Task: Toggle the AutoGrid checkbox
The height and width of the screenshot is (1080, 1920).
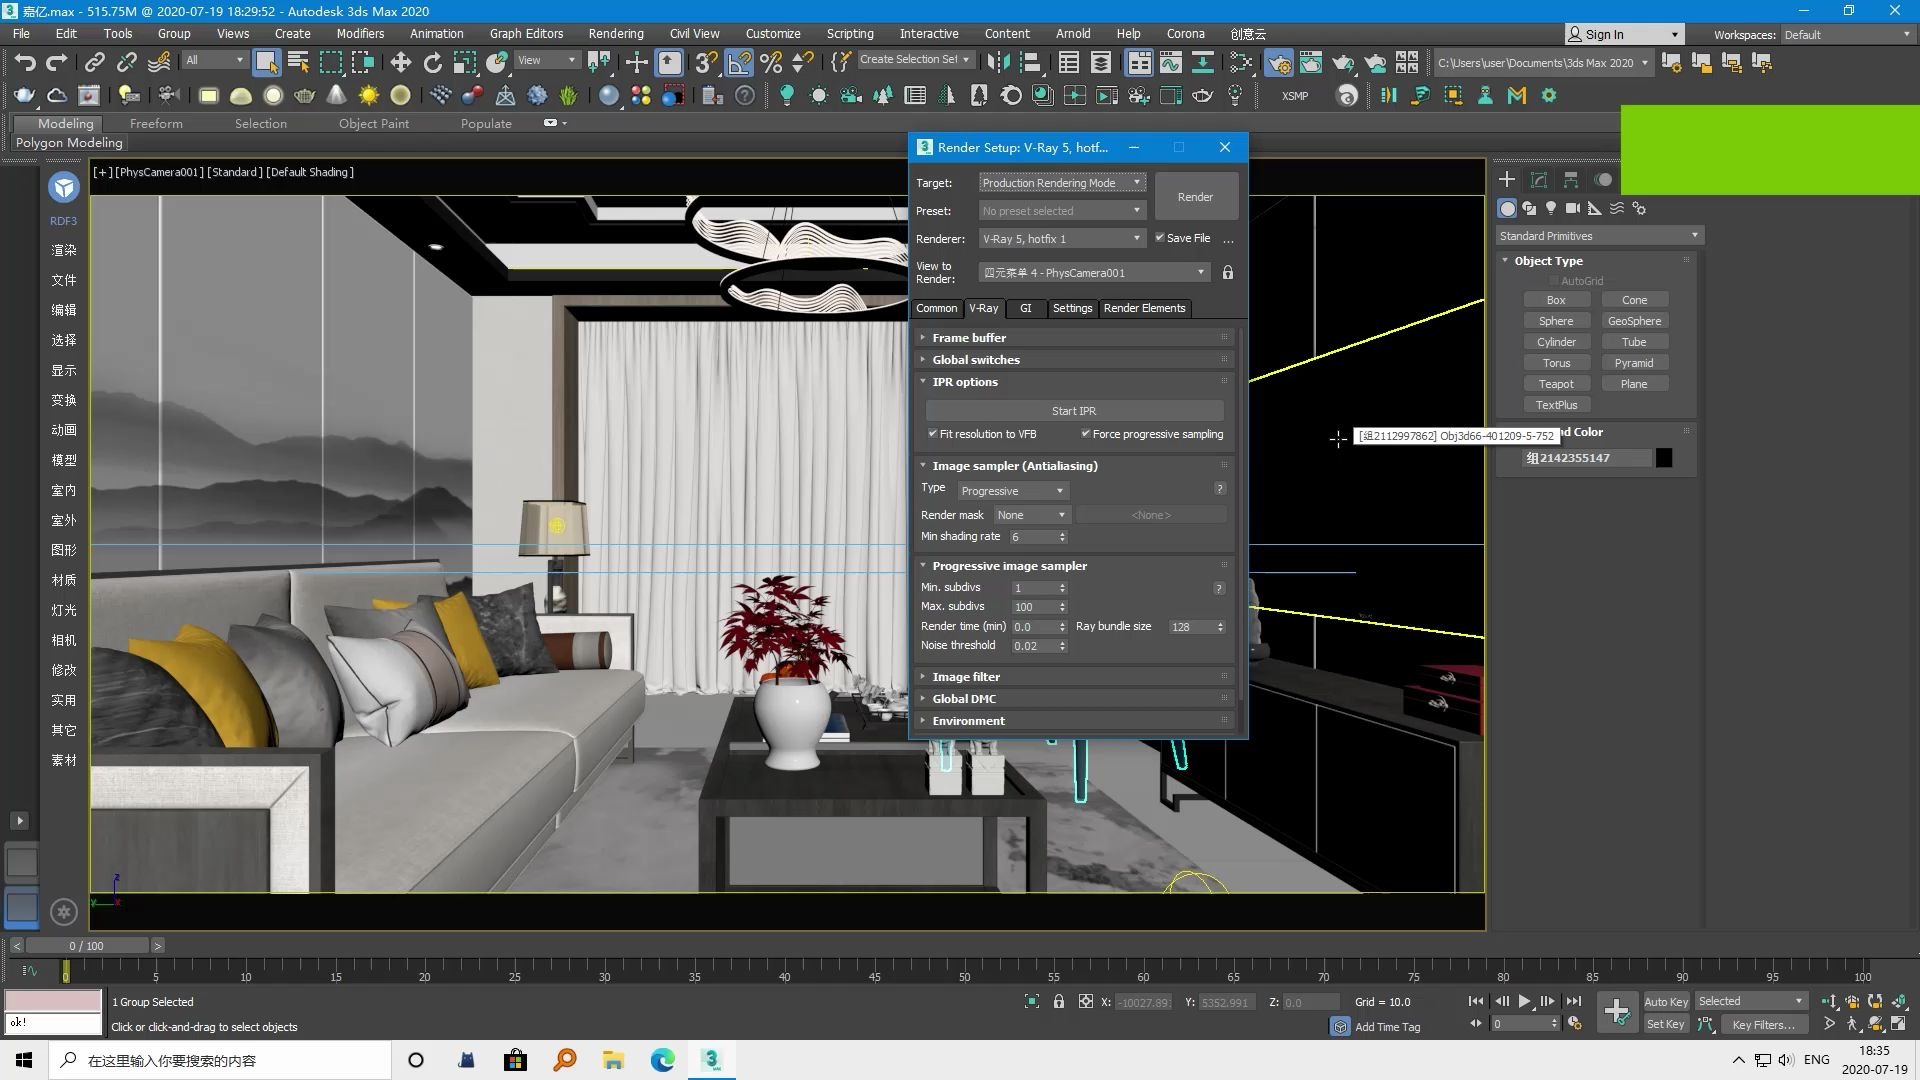Action: (1553, 281)
